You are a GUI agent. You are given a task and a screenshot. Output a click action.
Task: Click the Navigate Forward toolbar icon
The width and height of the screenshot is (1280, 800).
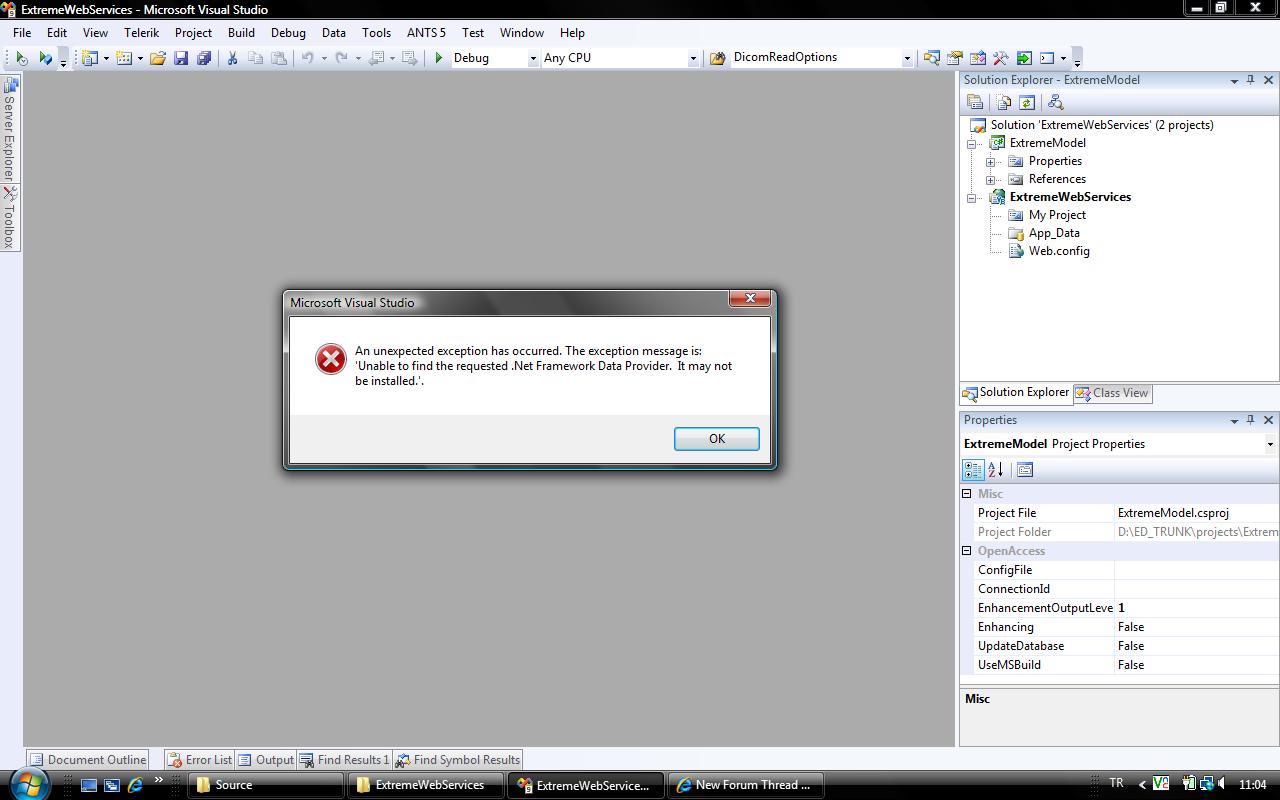(409, 58)
